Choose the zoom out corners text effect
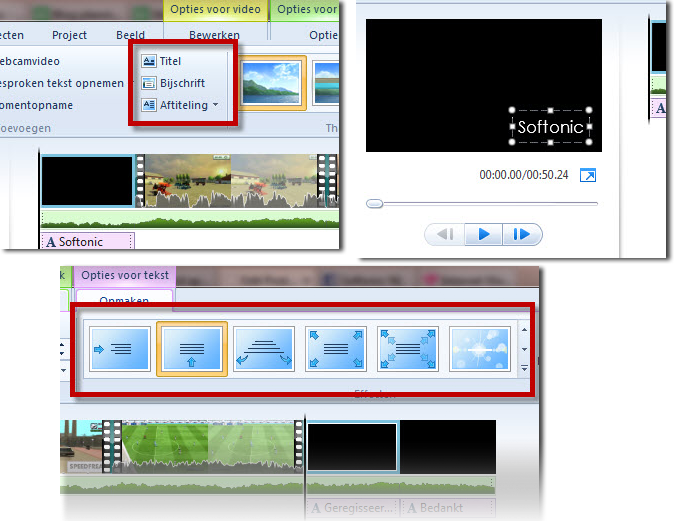This screenshot has height=521, width=680. 336,349
